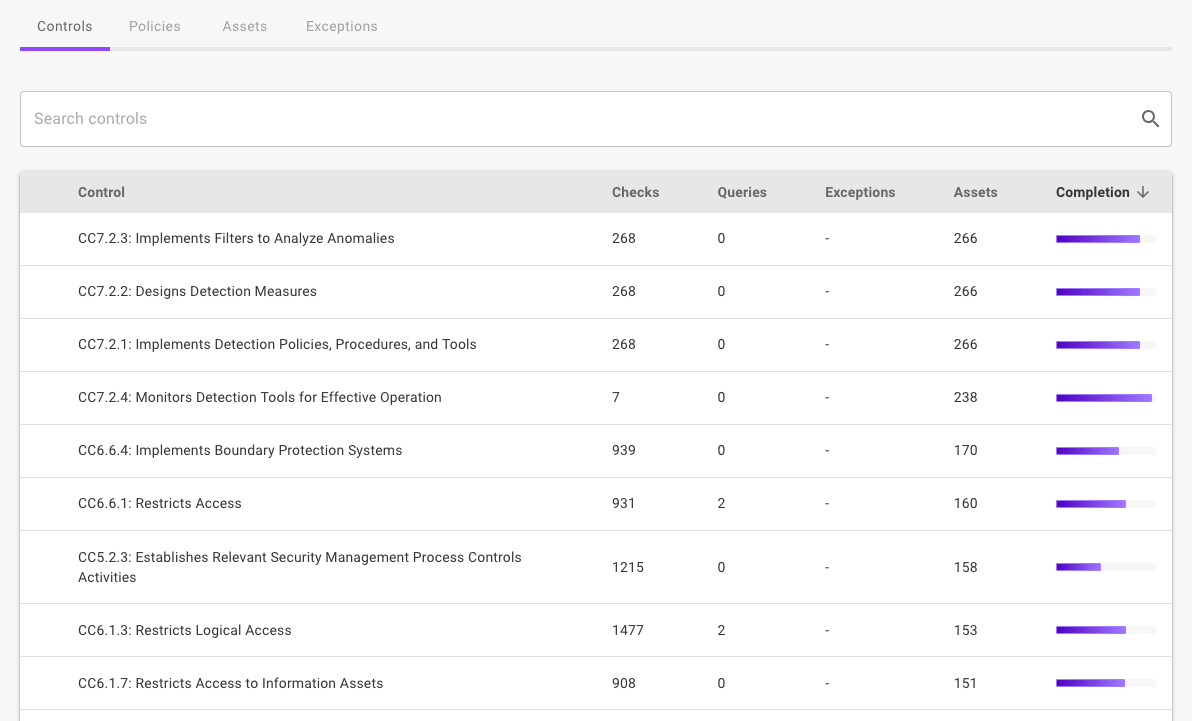This screenshot has width=1192, height=721.
Task: Click the search magnifier icon
Action: [x=1150, y=119]
